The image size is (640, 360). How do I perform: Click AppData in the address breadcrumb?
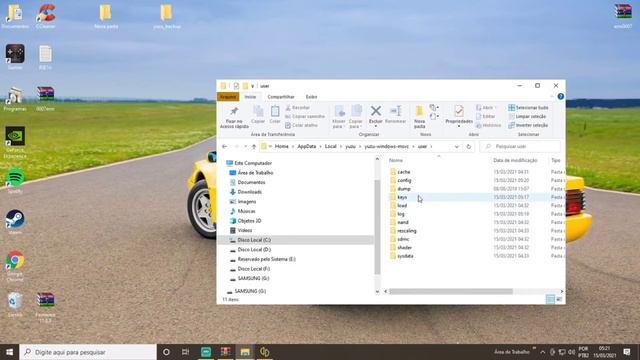click(307, 146)
